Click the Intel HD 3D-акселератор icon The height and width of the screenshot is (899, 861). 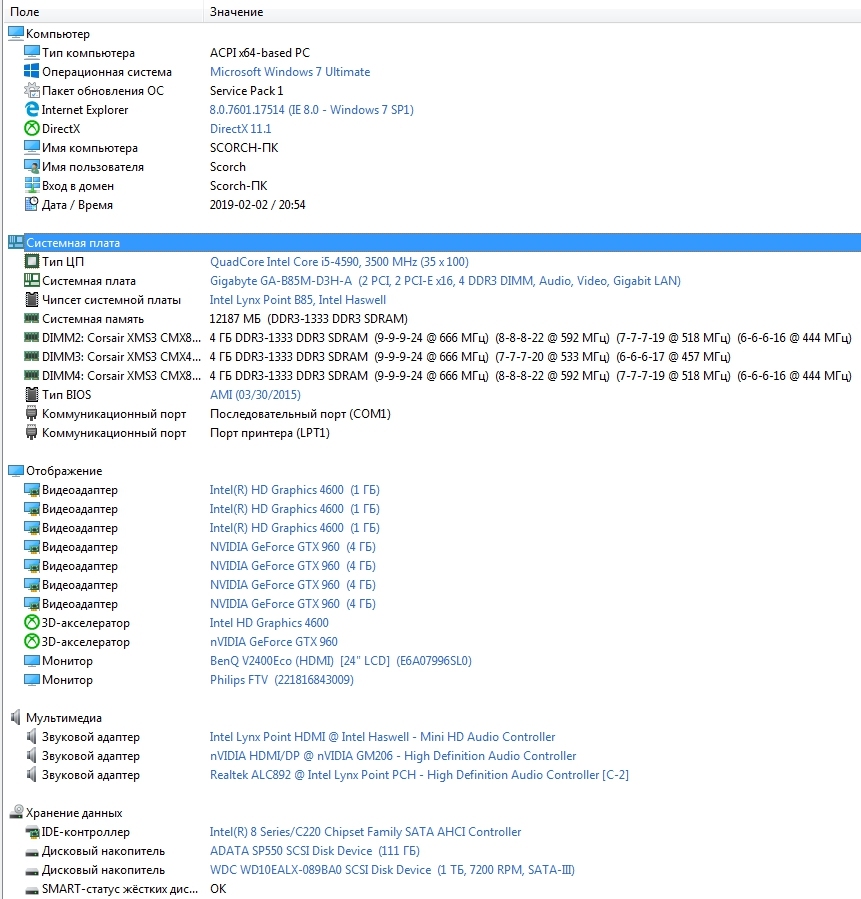pos(32,623)
